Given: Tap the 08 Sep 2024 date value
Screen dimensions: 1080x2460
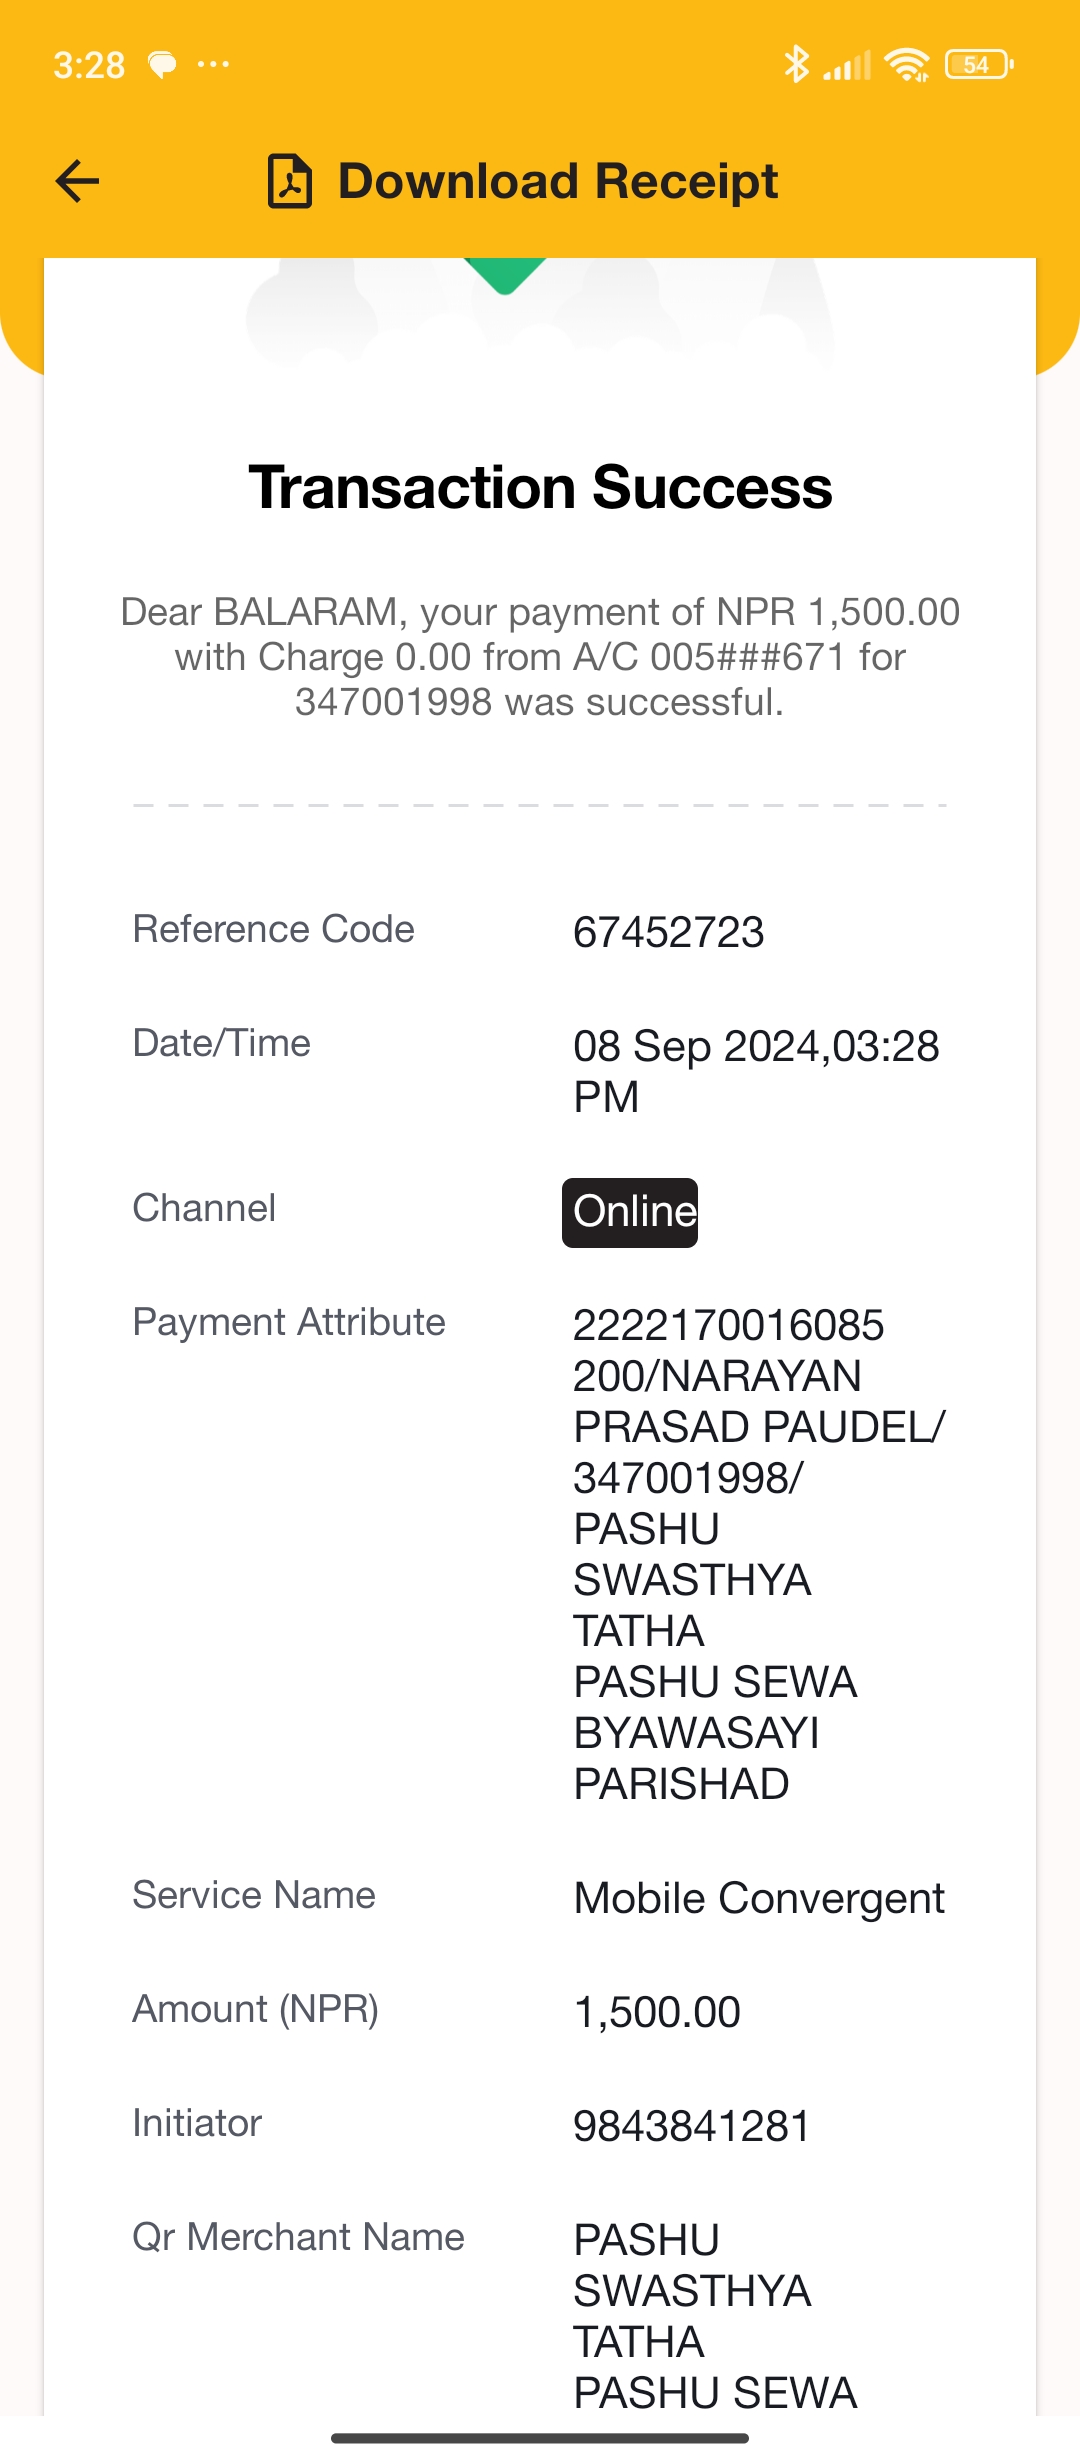Looking at the screenshot, I should pos(756,1071).
